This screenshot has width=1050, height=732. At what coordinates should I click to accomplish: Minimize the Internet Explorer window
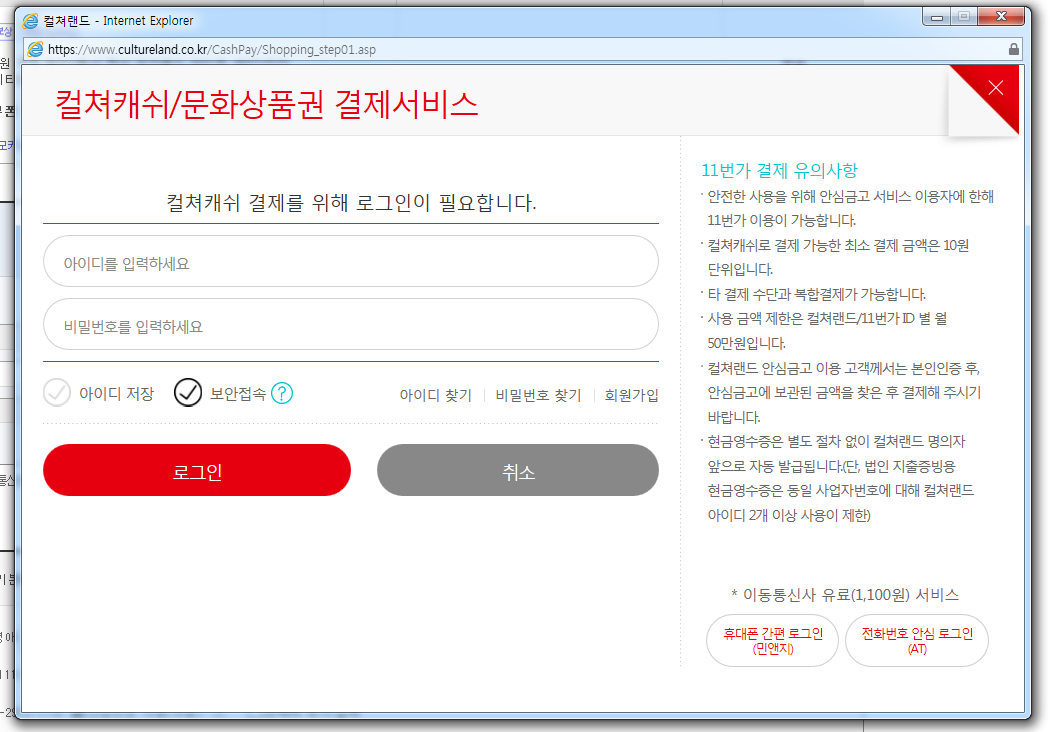(937, 17)
